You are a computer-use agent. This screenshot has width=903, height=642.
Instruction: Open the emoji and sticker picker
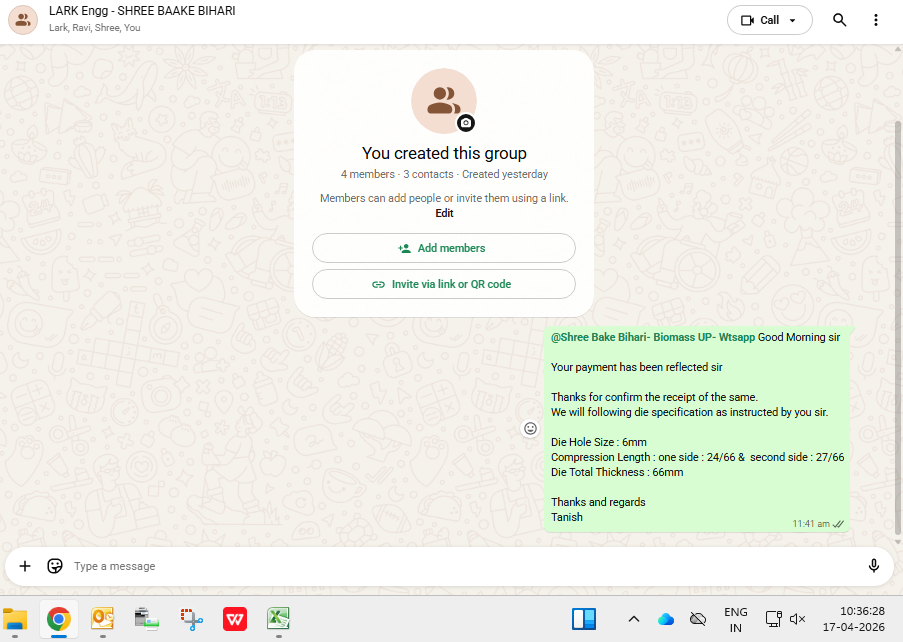click(x=55, y=566)
